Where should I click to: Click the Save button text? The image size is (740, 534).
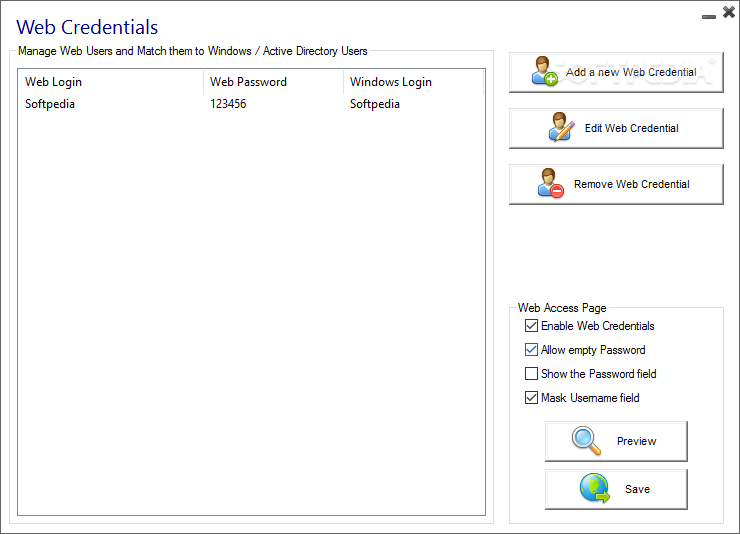pyautogui.click(x=637, y=489)
